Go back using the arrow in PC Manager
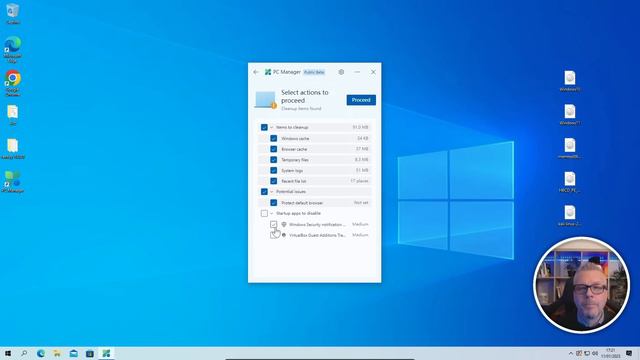Viewport: 640px width, 360px height. point(256,72)
